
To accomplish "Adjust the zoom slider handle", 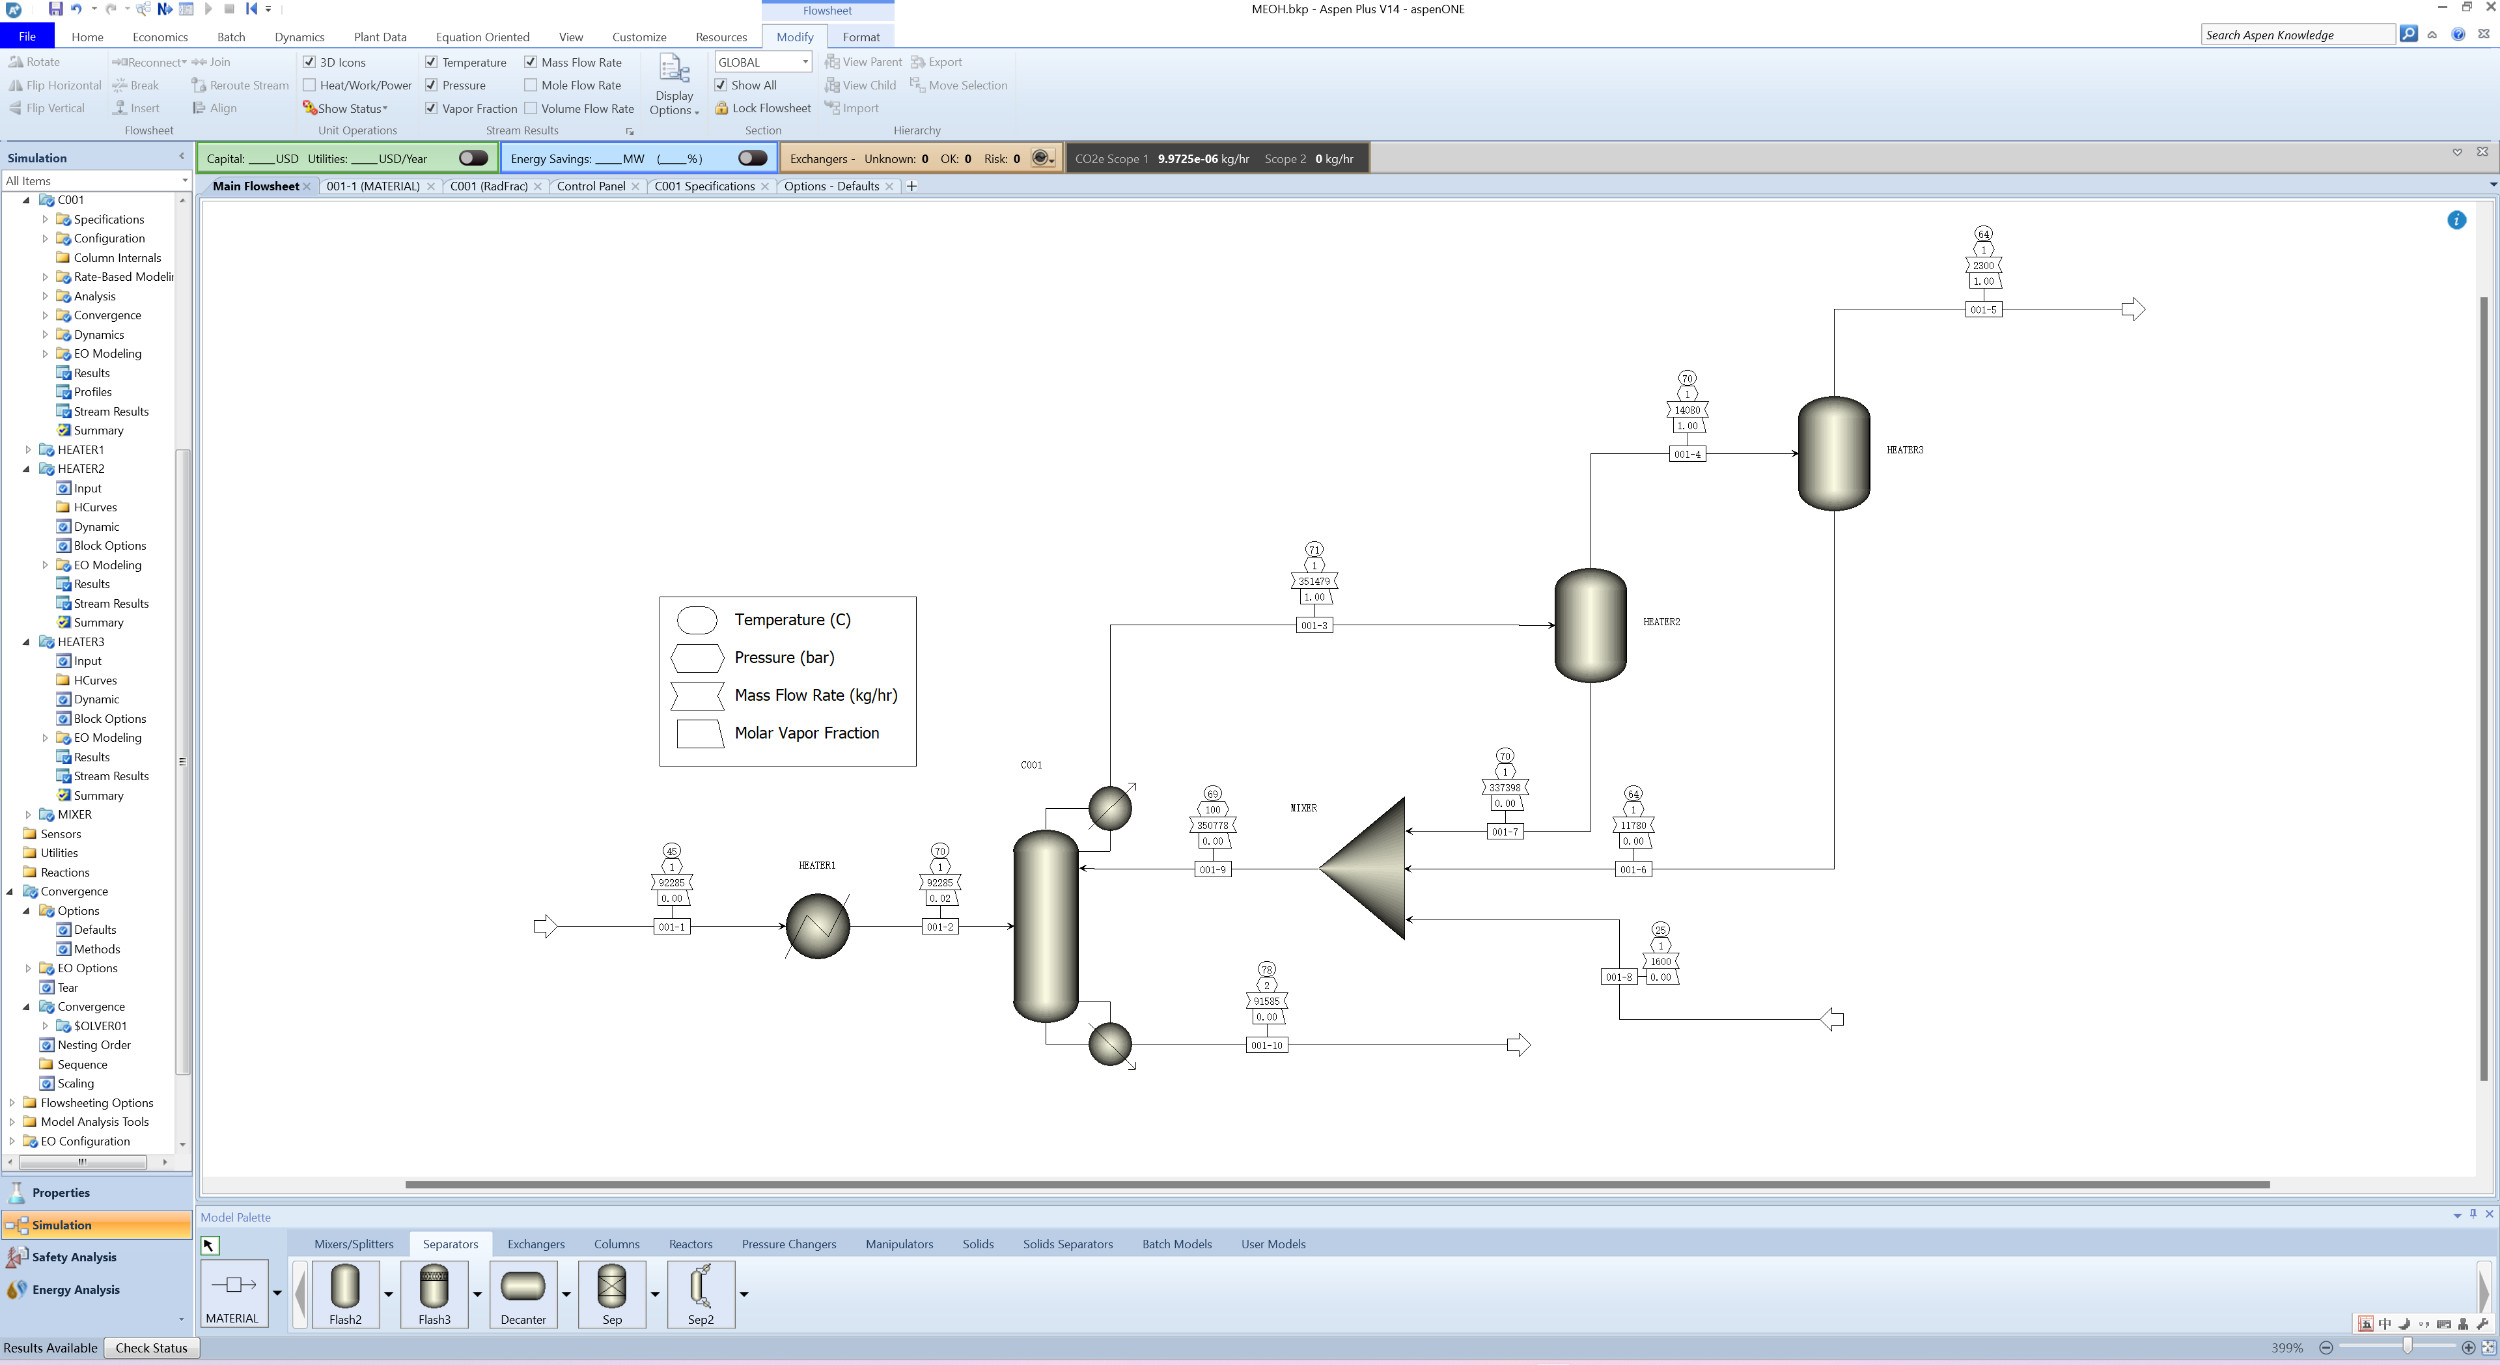I will tap(2407, 1347).
